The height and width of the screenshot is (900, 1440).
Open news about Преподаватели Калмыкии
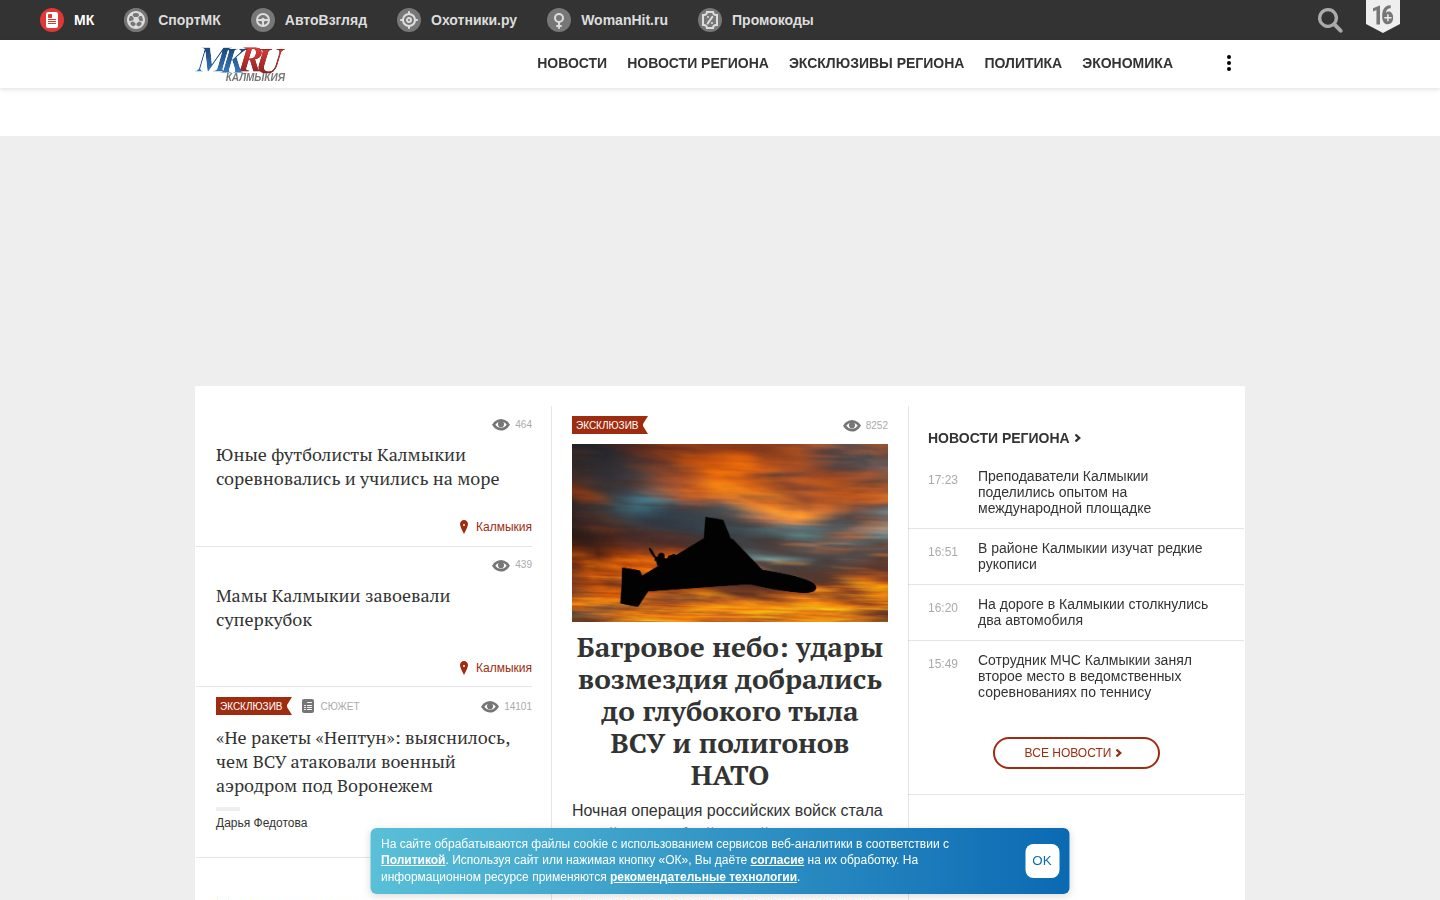tap(1064, 492)
